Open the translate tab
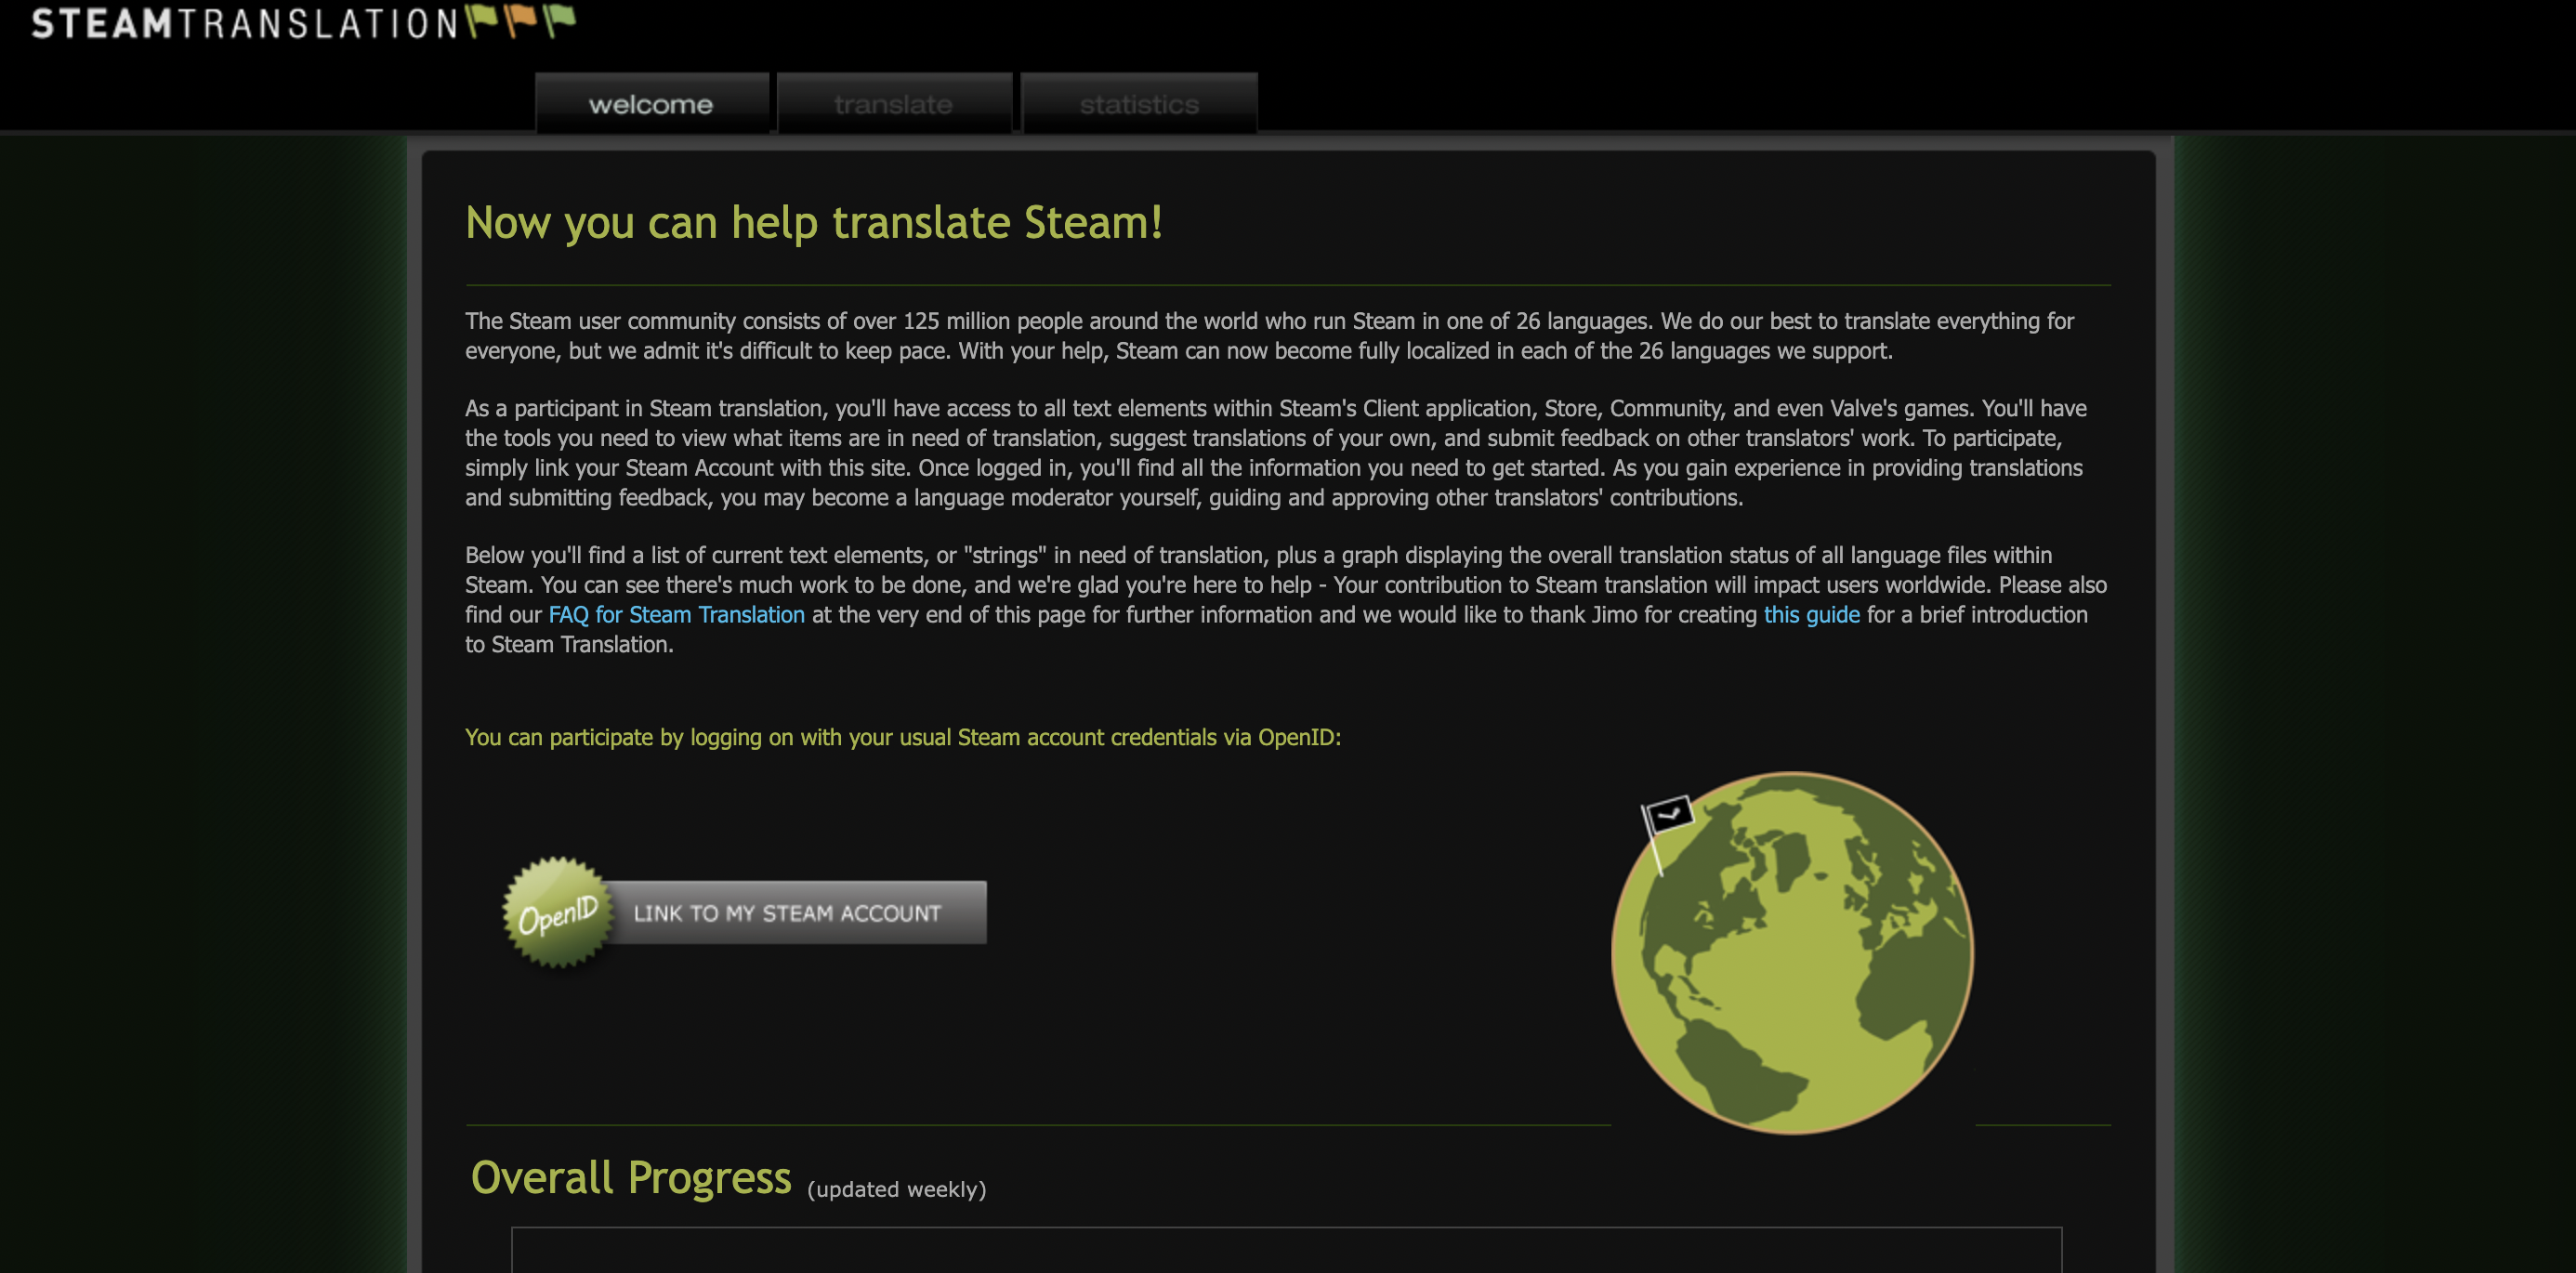Viewport: 2576px width, 1273px height. pyautogui.click(x=894, y=103)
